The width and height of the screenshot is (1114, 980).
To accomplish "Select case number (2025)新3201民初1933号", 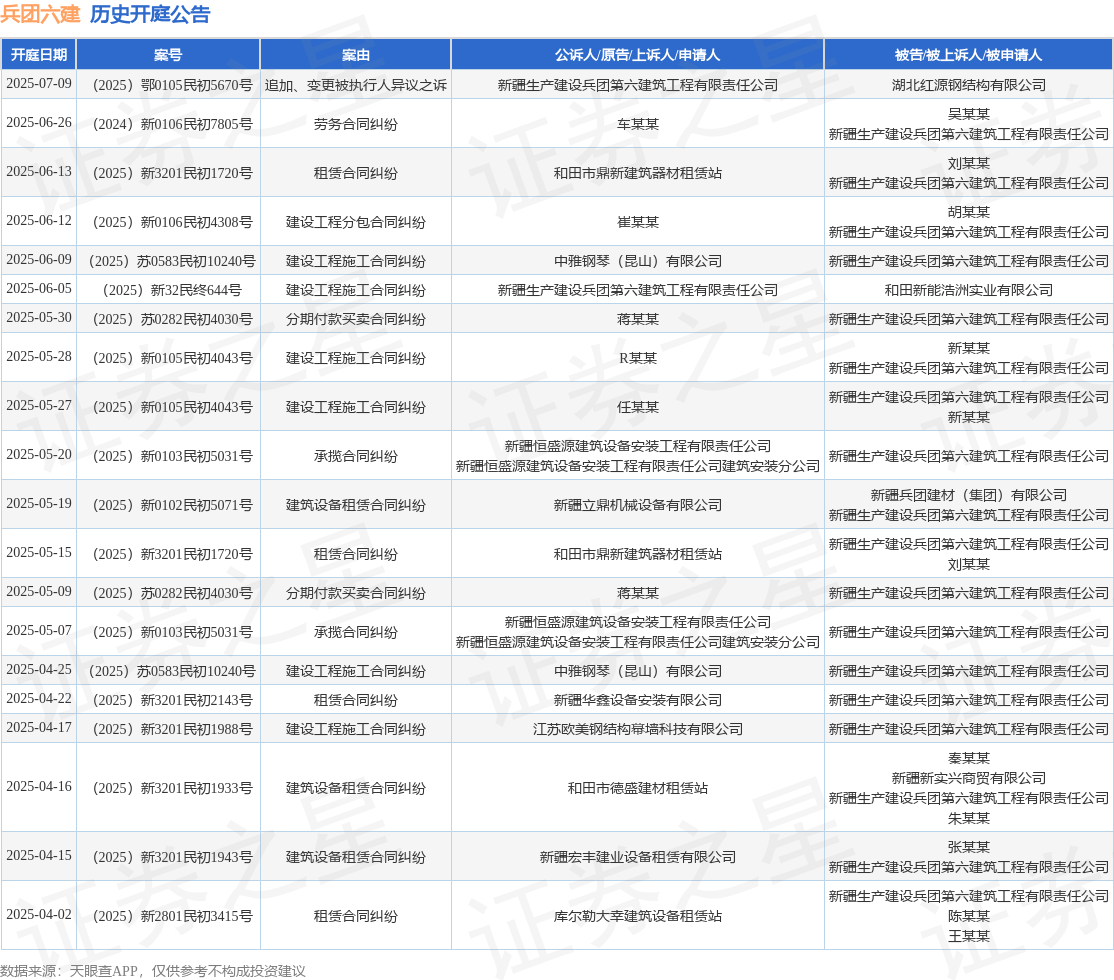I will (x=172, y=789).
